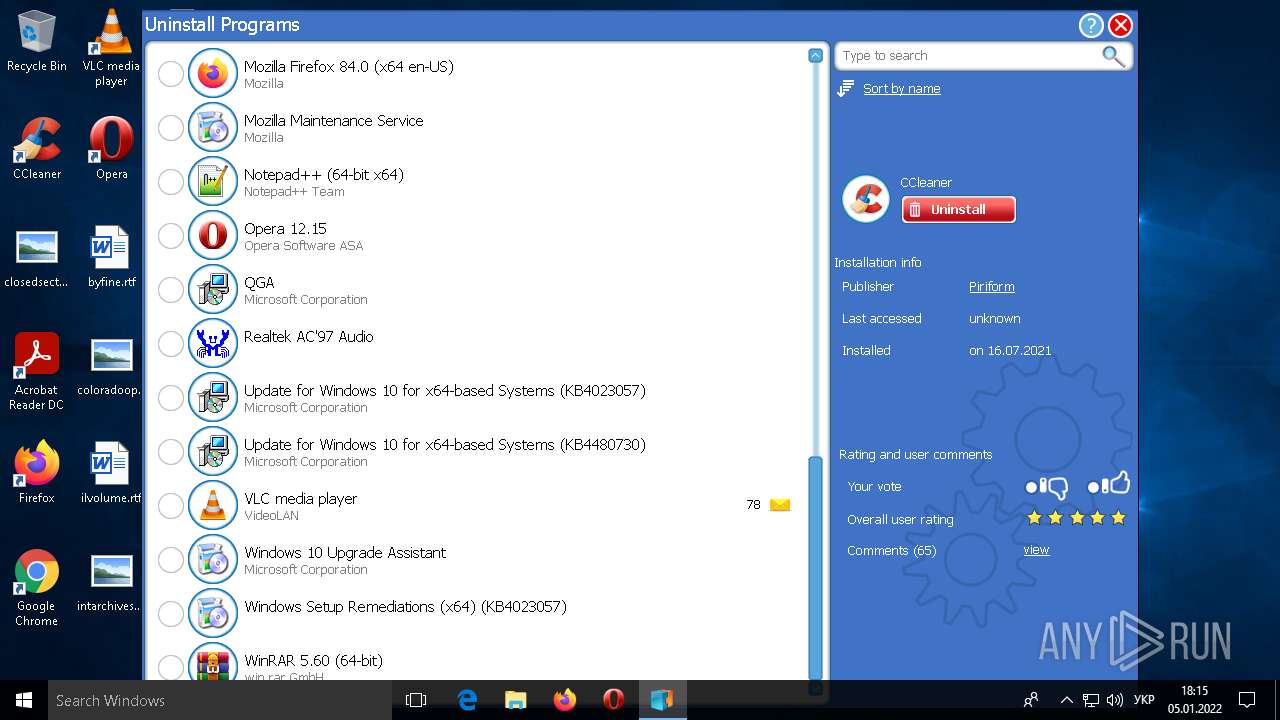
Task: Click Sort by name link
Action: [901, 89]
